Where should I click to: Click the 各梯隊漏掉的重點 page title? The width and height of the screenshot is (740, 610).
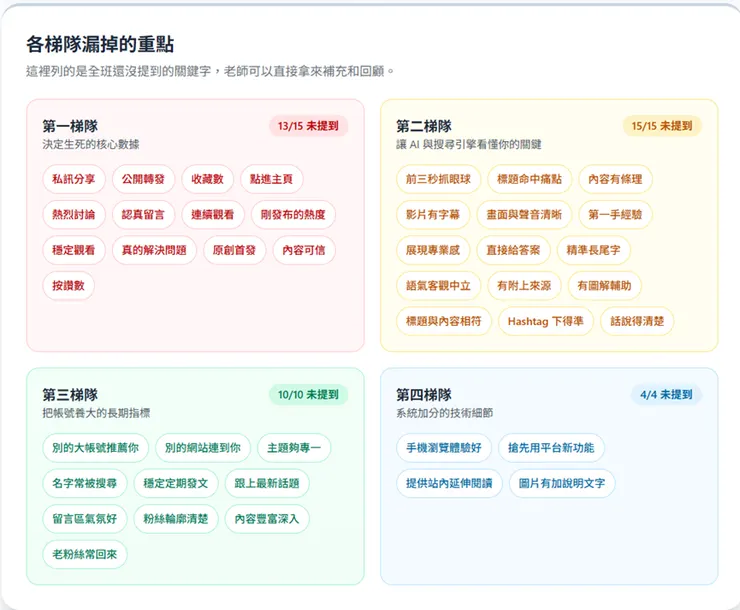coord(100,44)
